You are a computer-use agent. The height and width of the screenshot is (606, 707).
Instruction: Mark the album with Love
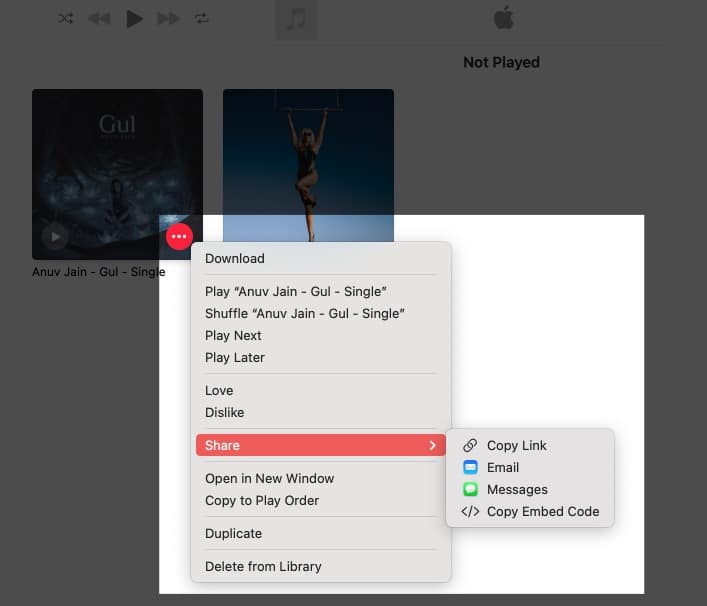click(x=321, y=390)
